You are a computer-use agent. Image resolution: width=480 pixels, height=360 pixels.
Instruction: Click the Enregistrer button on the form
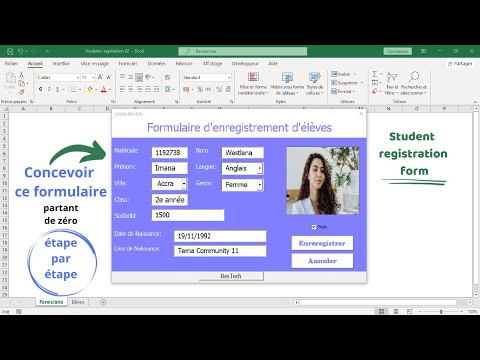pos(322,243)
